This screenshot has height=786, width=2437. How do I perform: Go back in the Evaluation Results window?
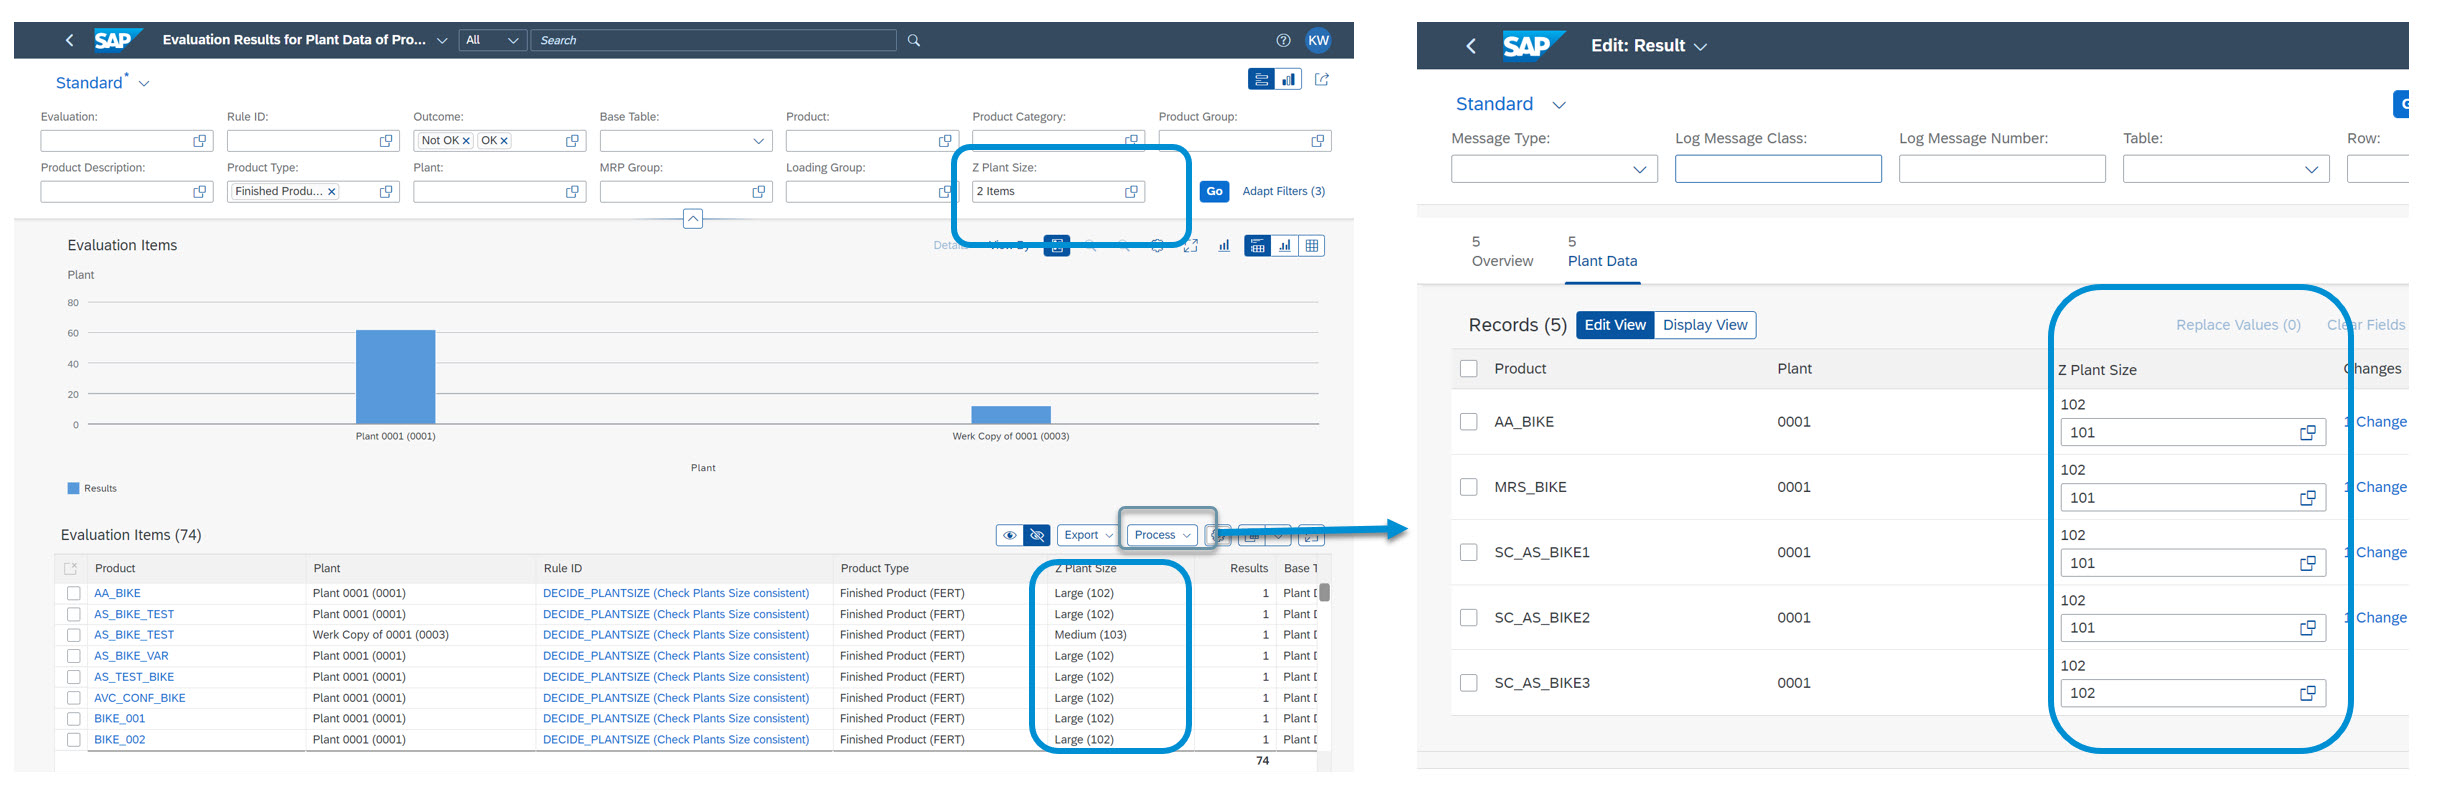point(69,40)
